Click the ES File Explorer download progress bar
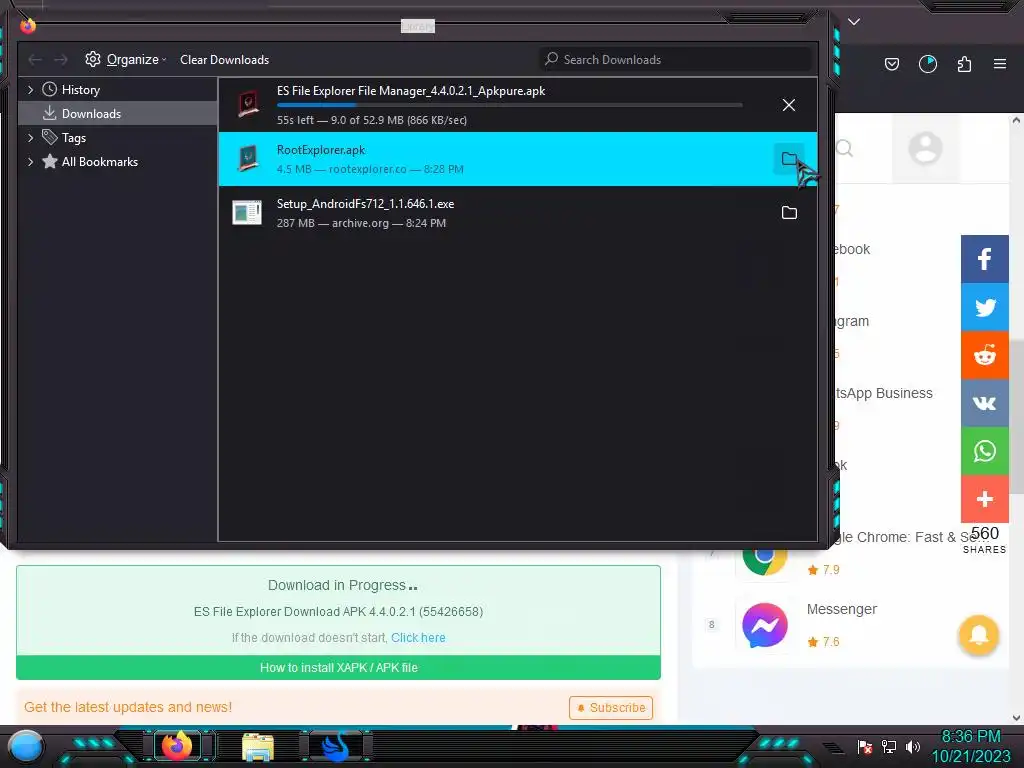 pyautogui.click(x=509, y=104)
